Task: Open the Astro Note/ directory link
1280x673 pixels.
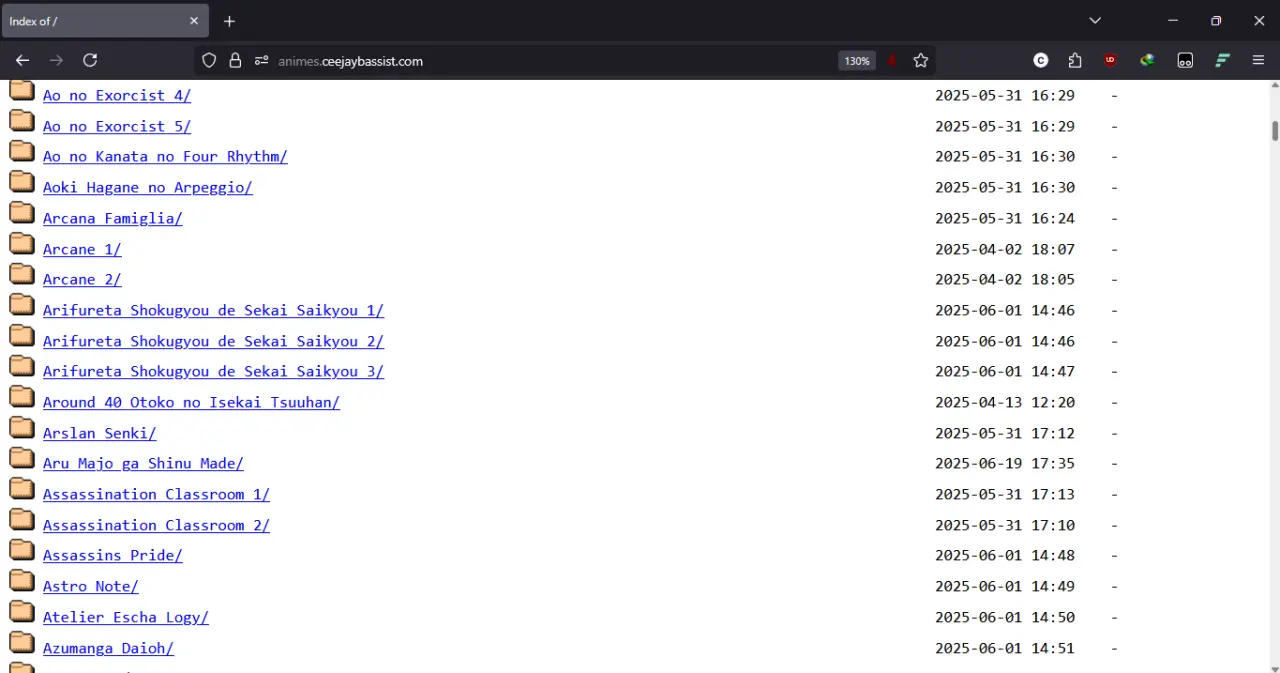Action: tap(91, 587)
